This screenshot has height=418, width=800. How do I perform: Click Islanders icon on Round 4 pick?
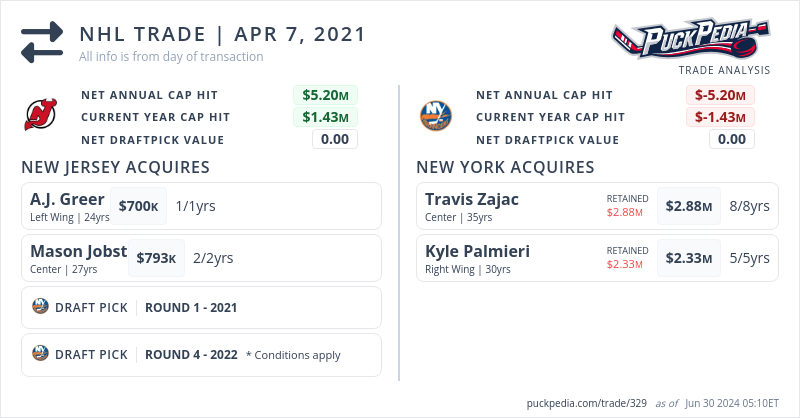coord(41,354)
